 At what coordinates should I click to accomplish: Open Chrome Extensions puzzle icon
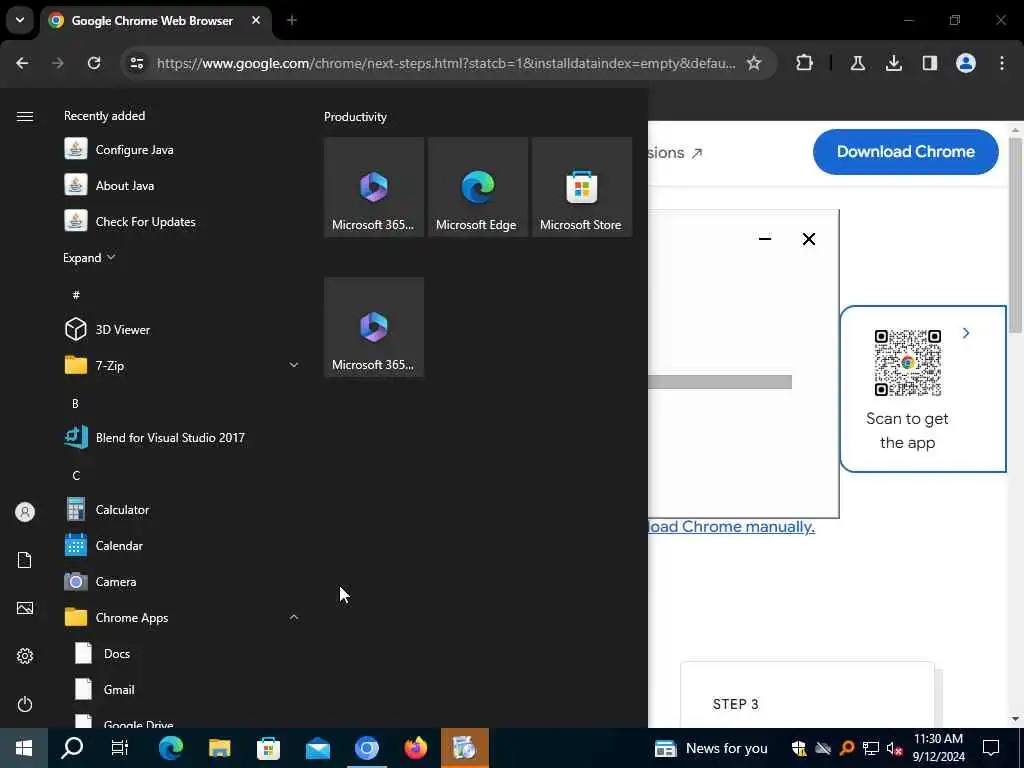tap(804, 63)
